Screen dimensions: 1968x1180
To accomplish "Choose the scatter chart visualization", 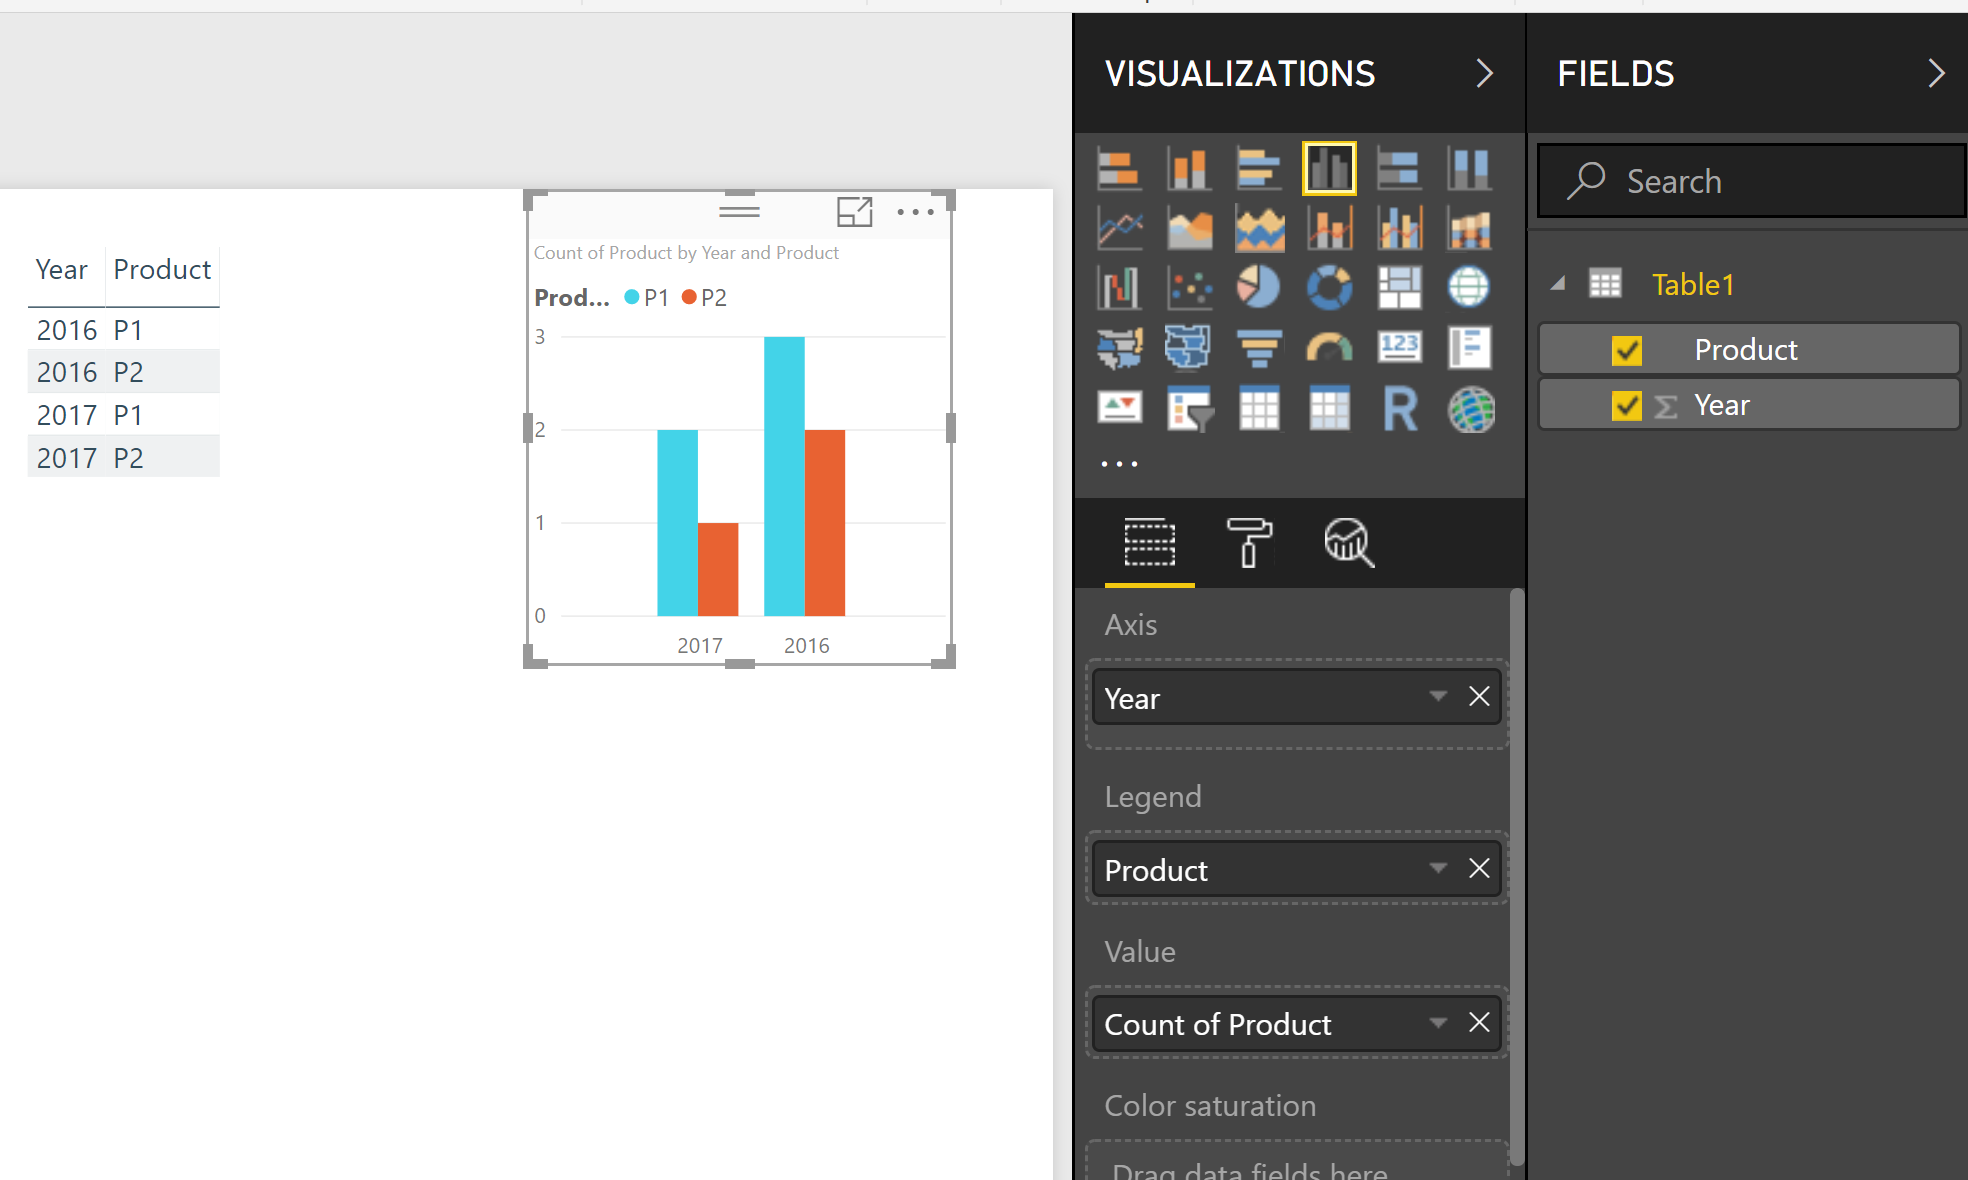I will (x=1189, y=288).
